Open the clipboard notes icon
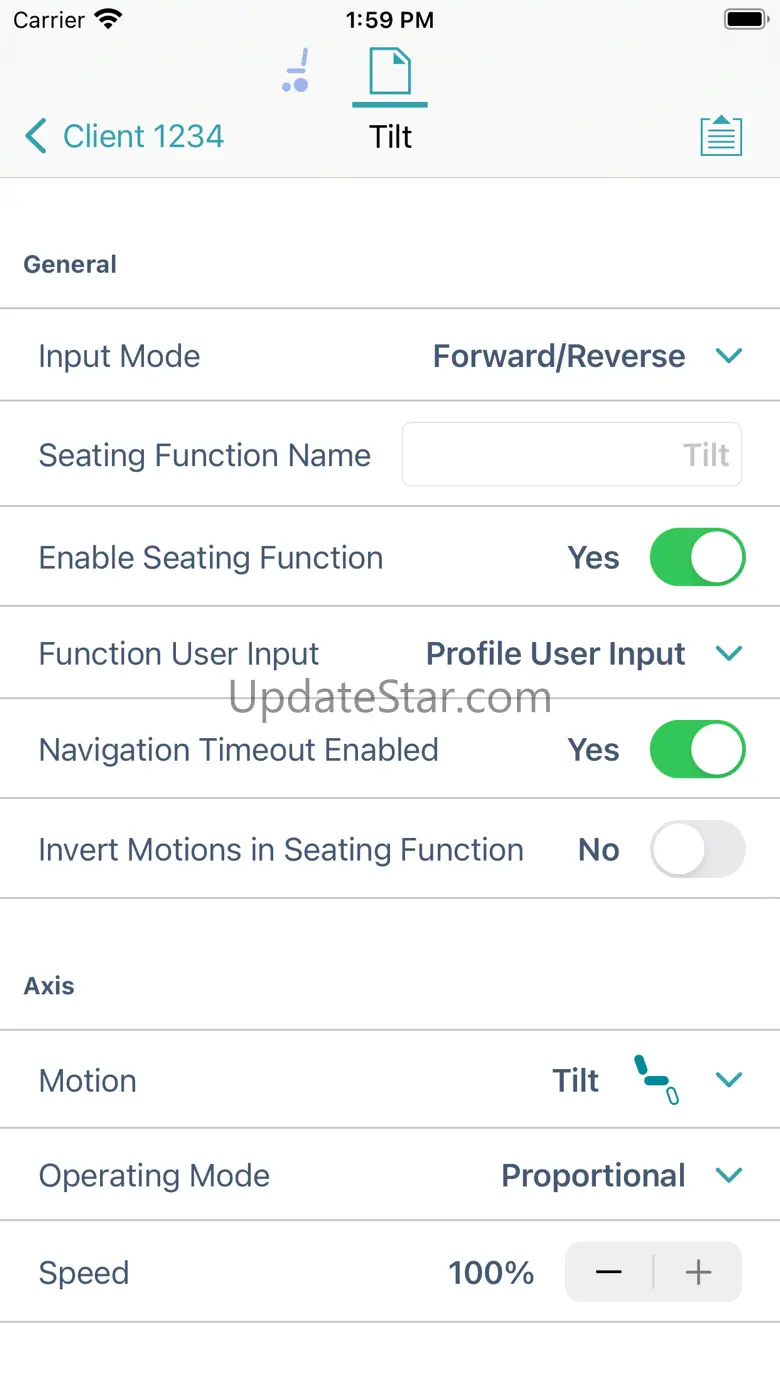The width and height of the screenshot is (780, 1387). click(721, 136)
